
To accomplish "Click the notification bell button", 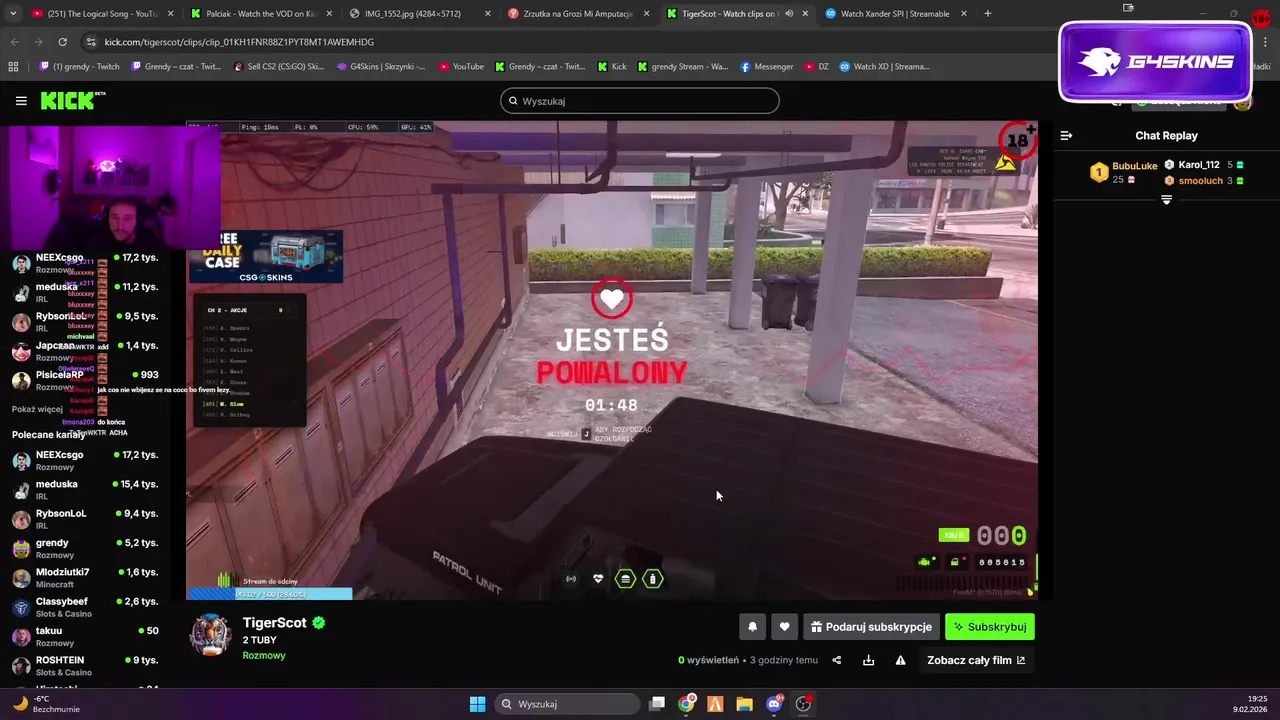I will (753, 627).
